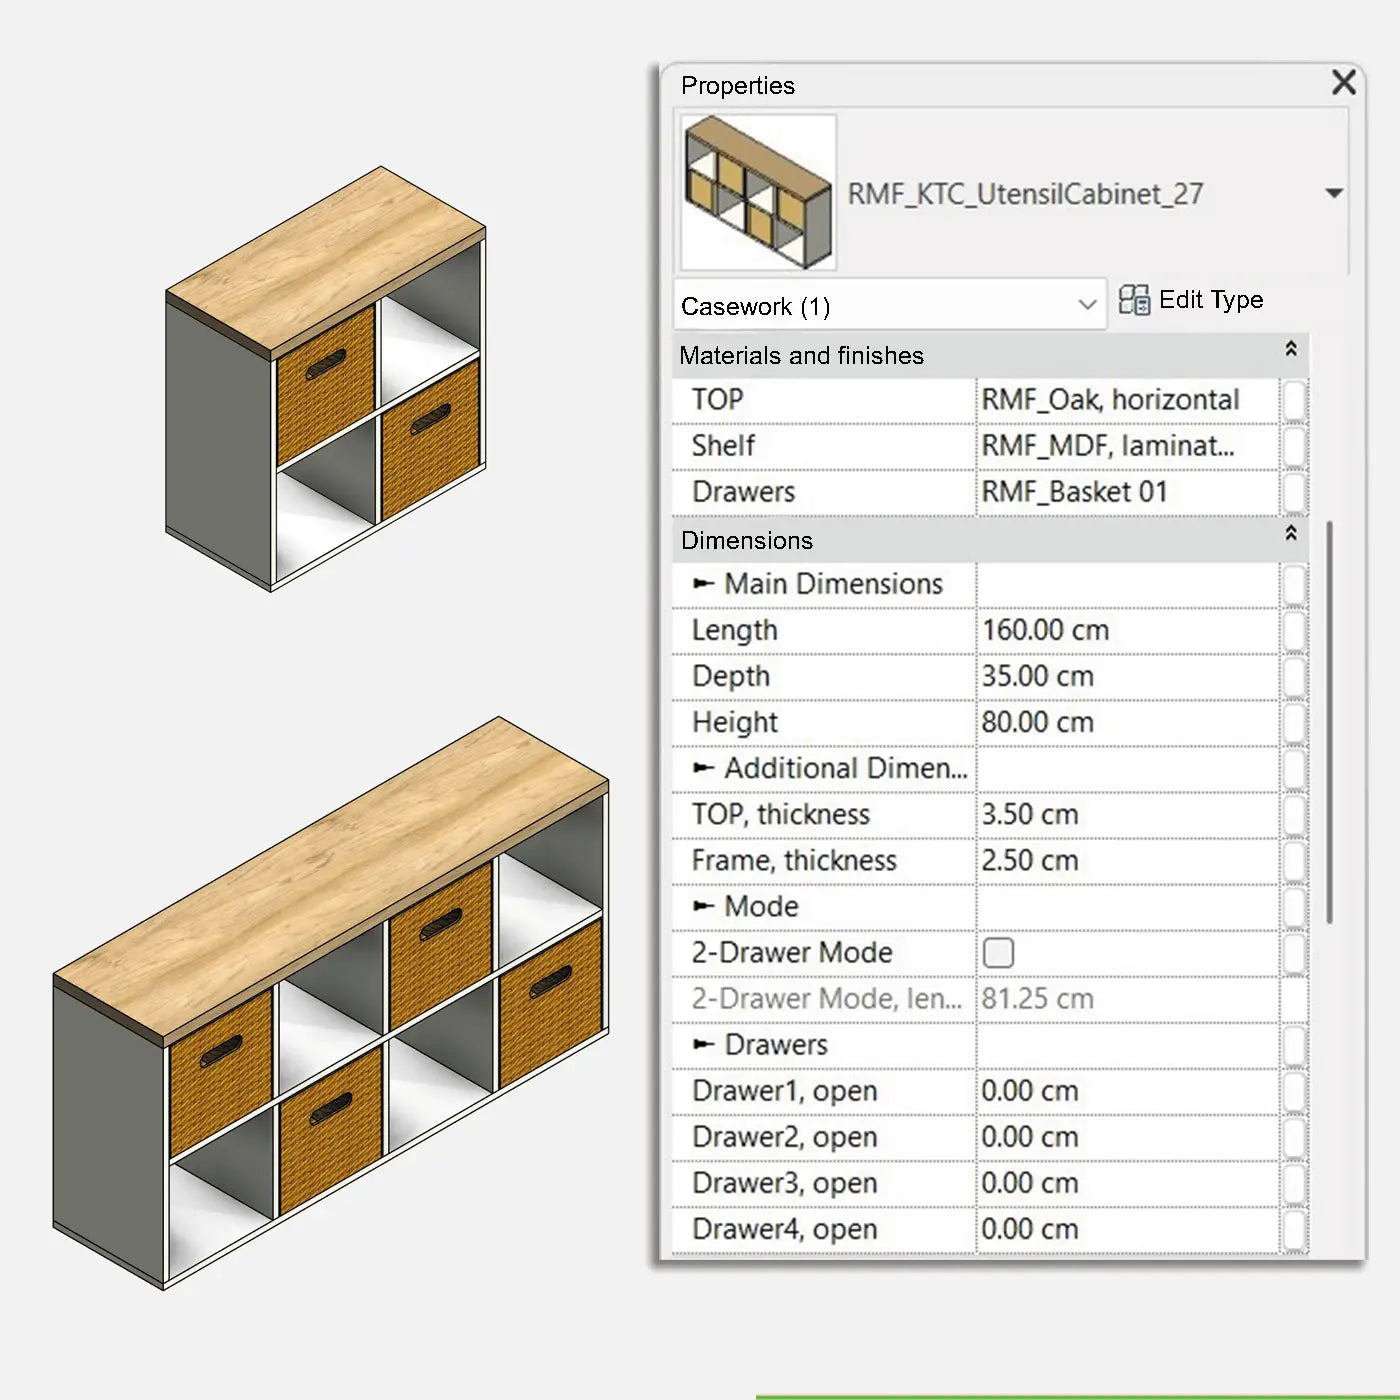This screenshot has width=1400, height=1400.
Task: Open the family type selector dropdown arrow
Action: 1334,193
